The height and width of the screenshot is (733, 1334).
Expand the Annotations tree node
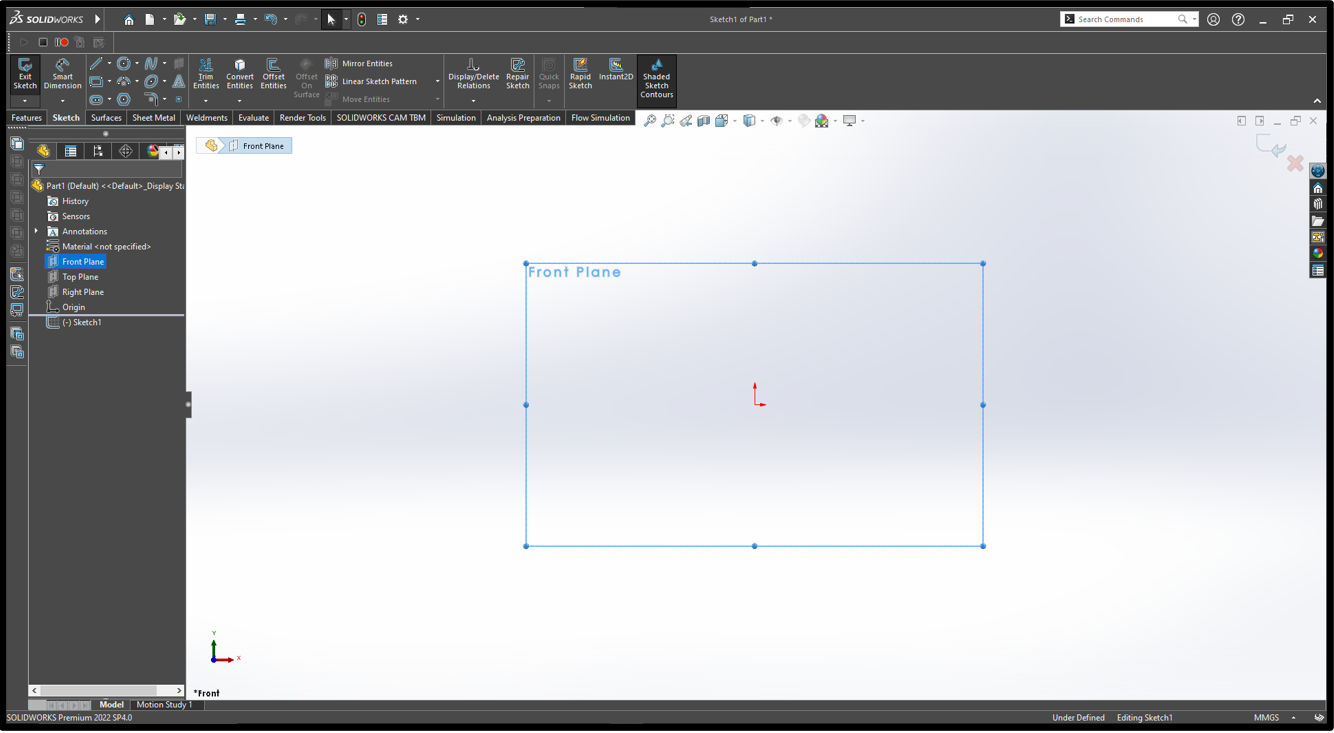click(x=37, y=231)
